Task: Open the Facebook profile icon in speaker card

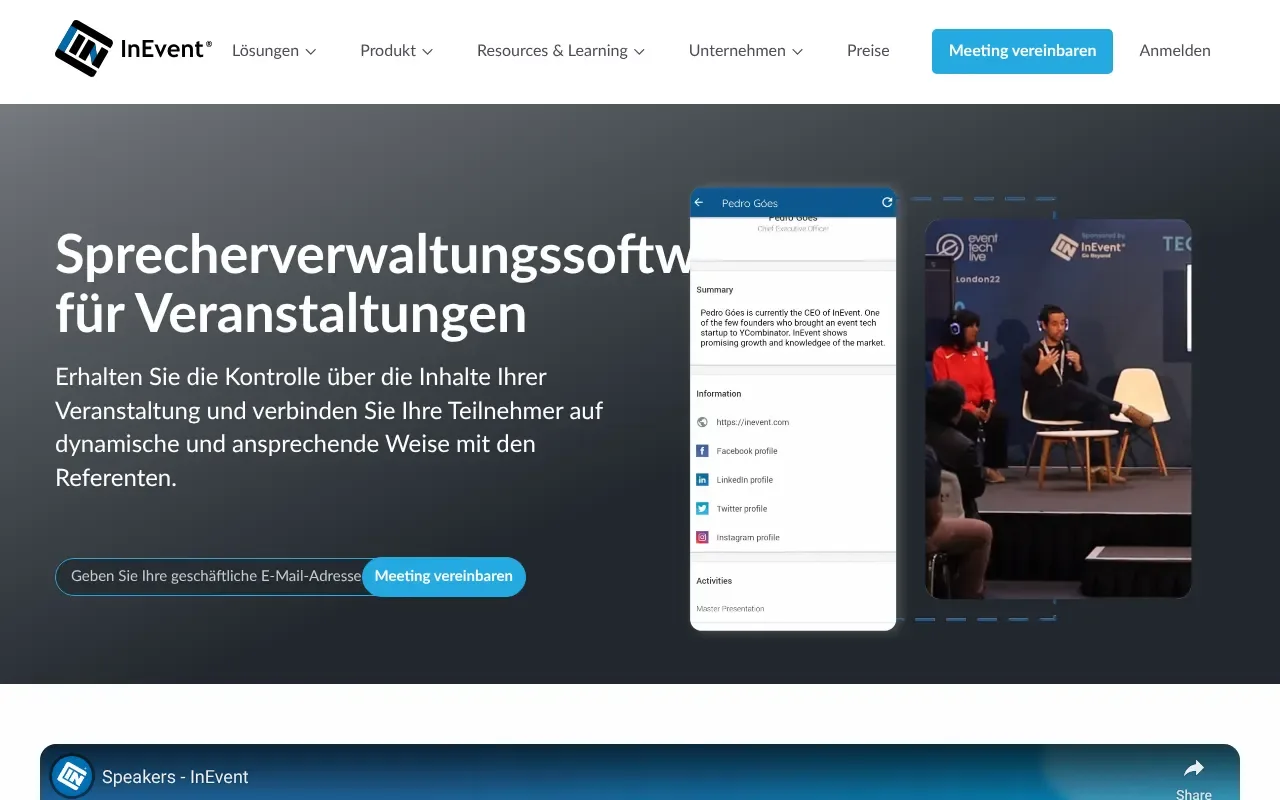Action: (x=701, y=450)
